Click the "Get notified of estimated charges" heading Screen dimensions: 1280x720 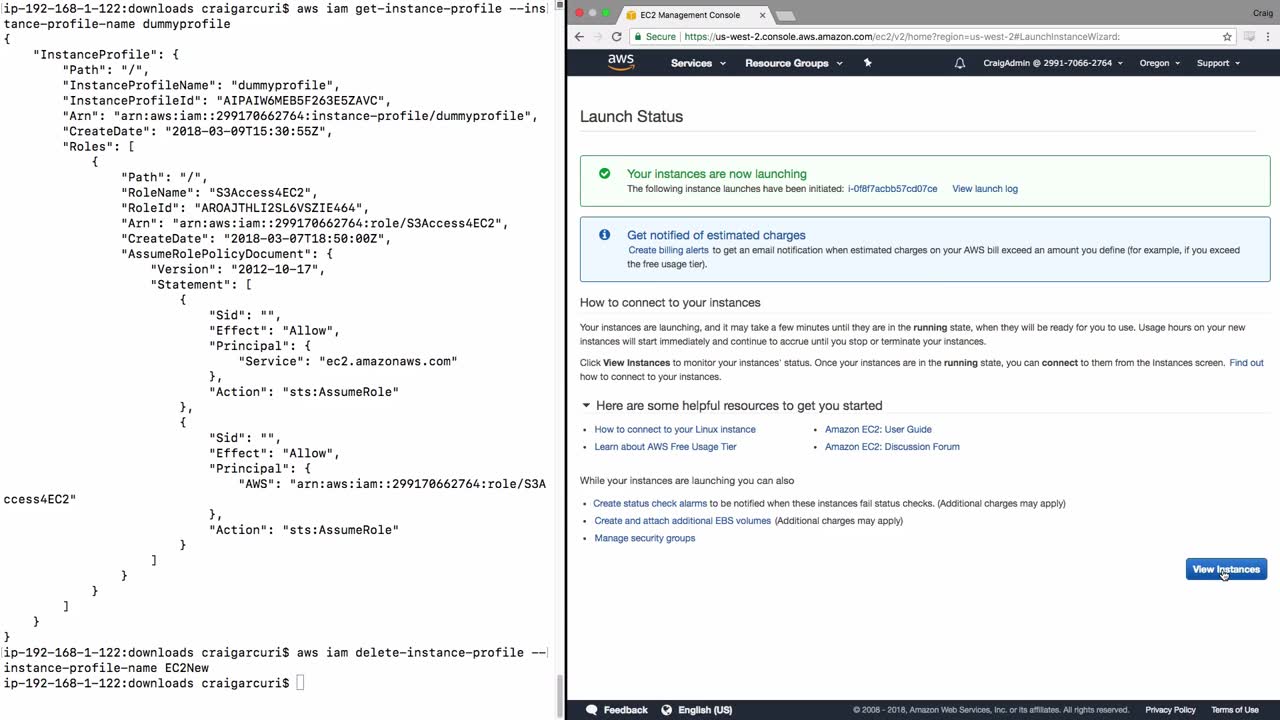coord(716,235)
